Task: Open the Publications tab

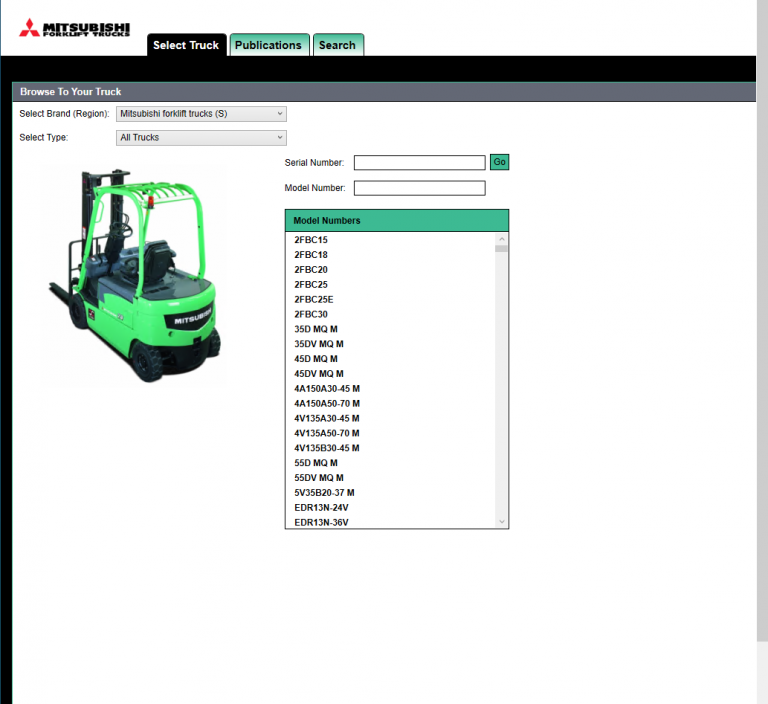Action: [x=268, y=45]
